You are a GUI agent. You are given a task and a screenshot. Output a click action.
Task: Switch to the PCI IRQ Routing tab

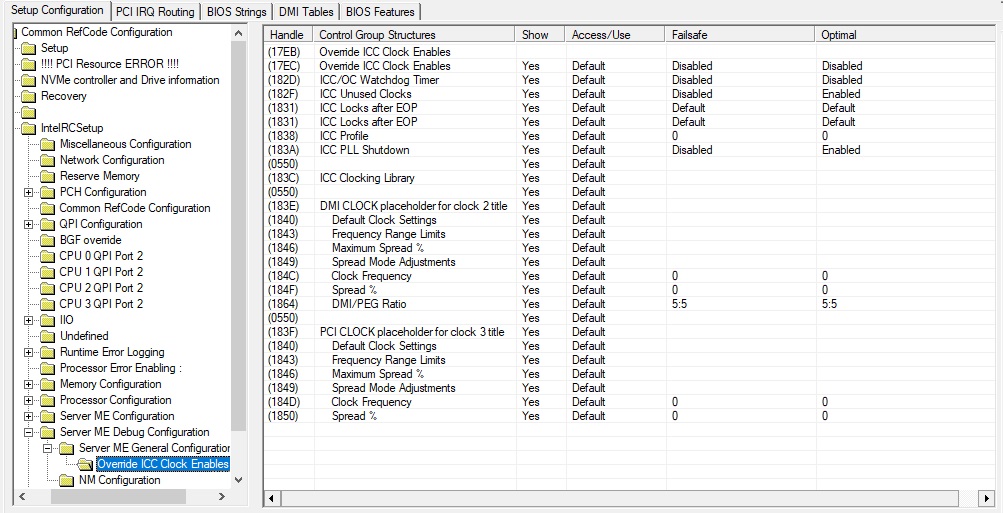coord(155,12)
